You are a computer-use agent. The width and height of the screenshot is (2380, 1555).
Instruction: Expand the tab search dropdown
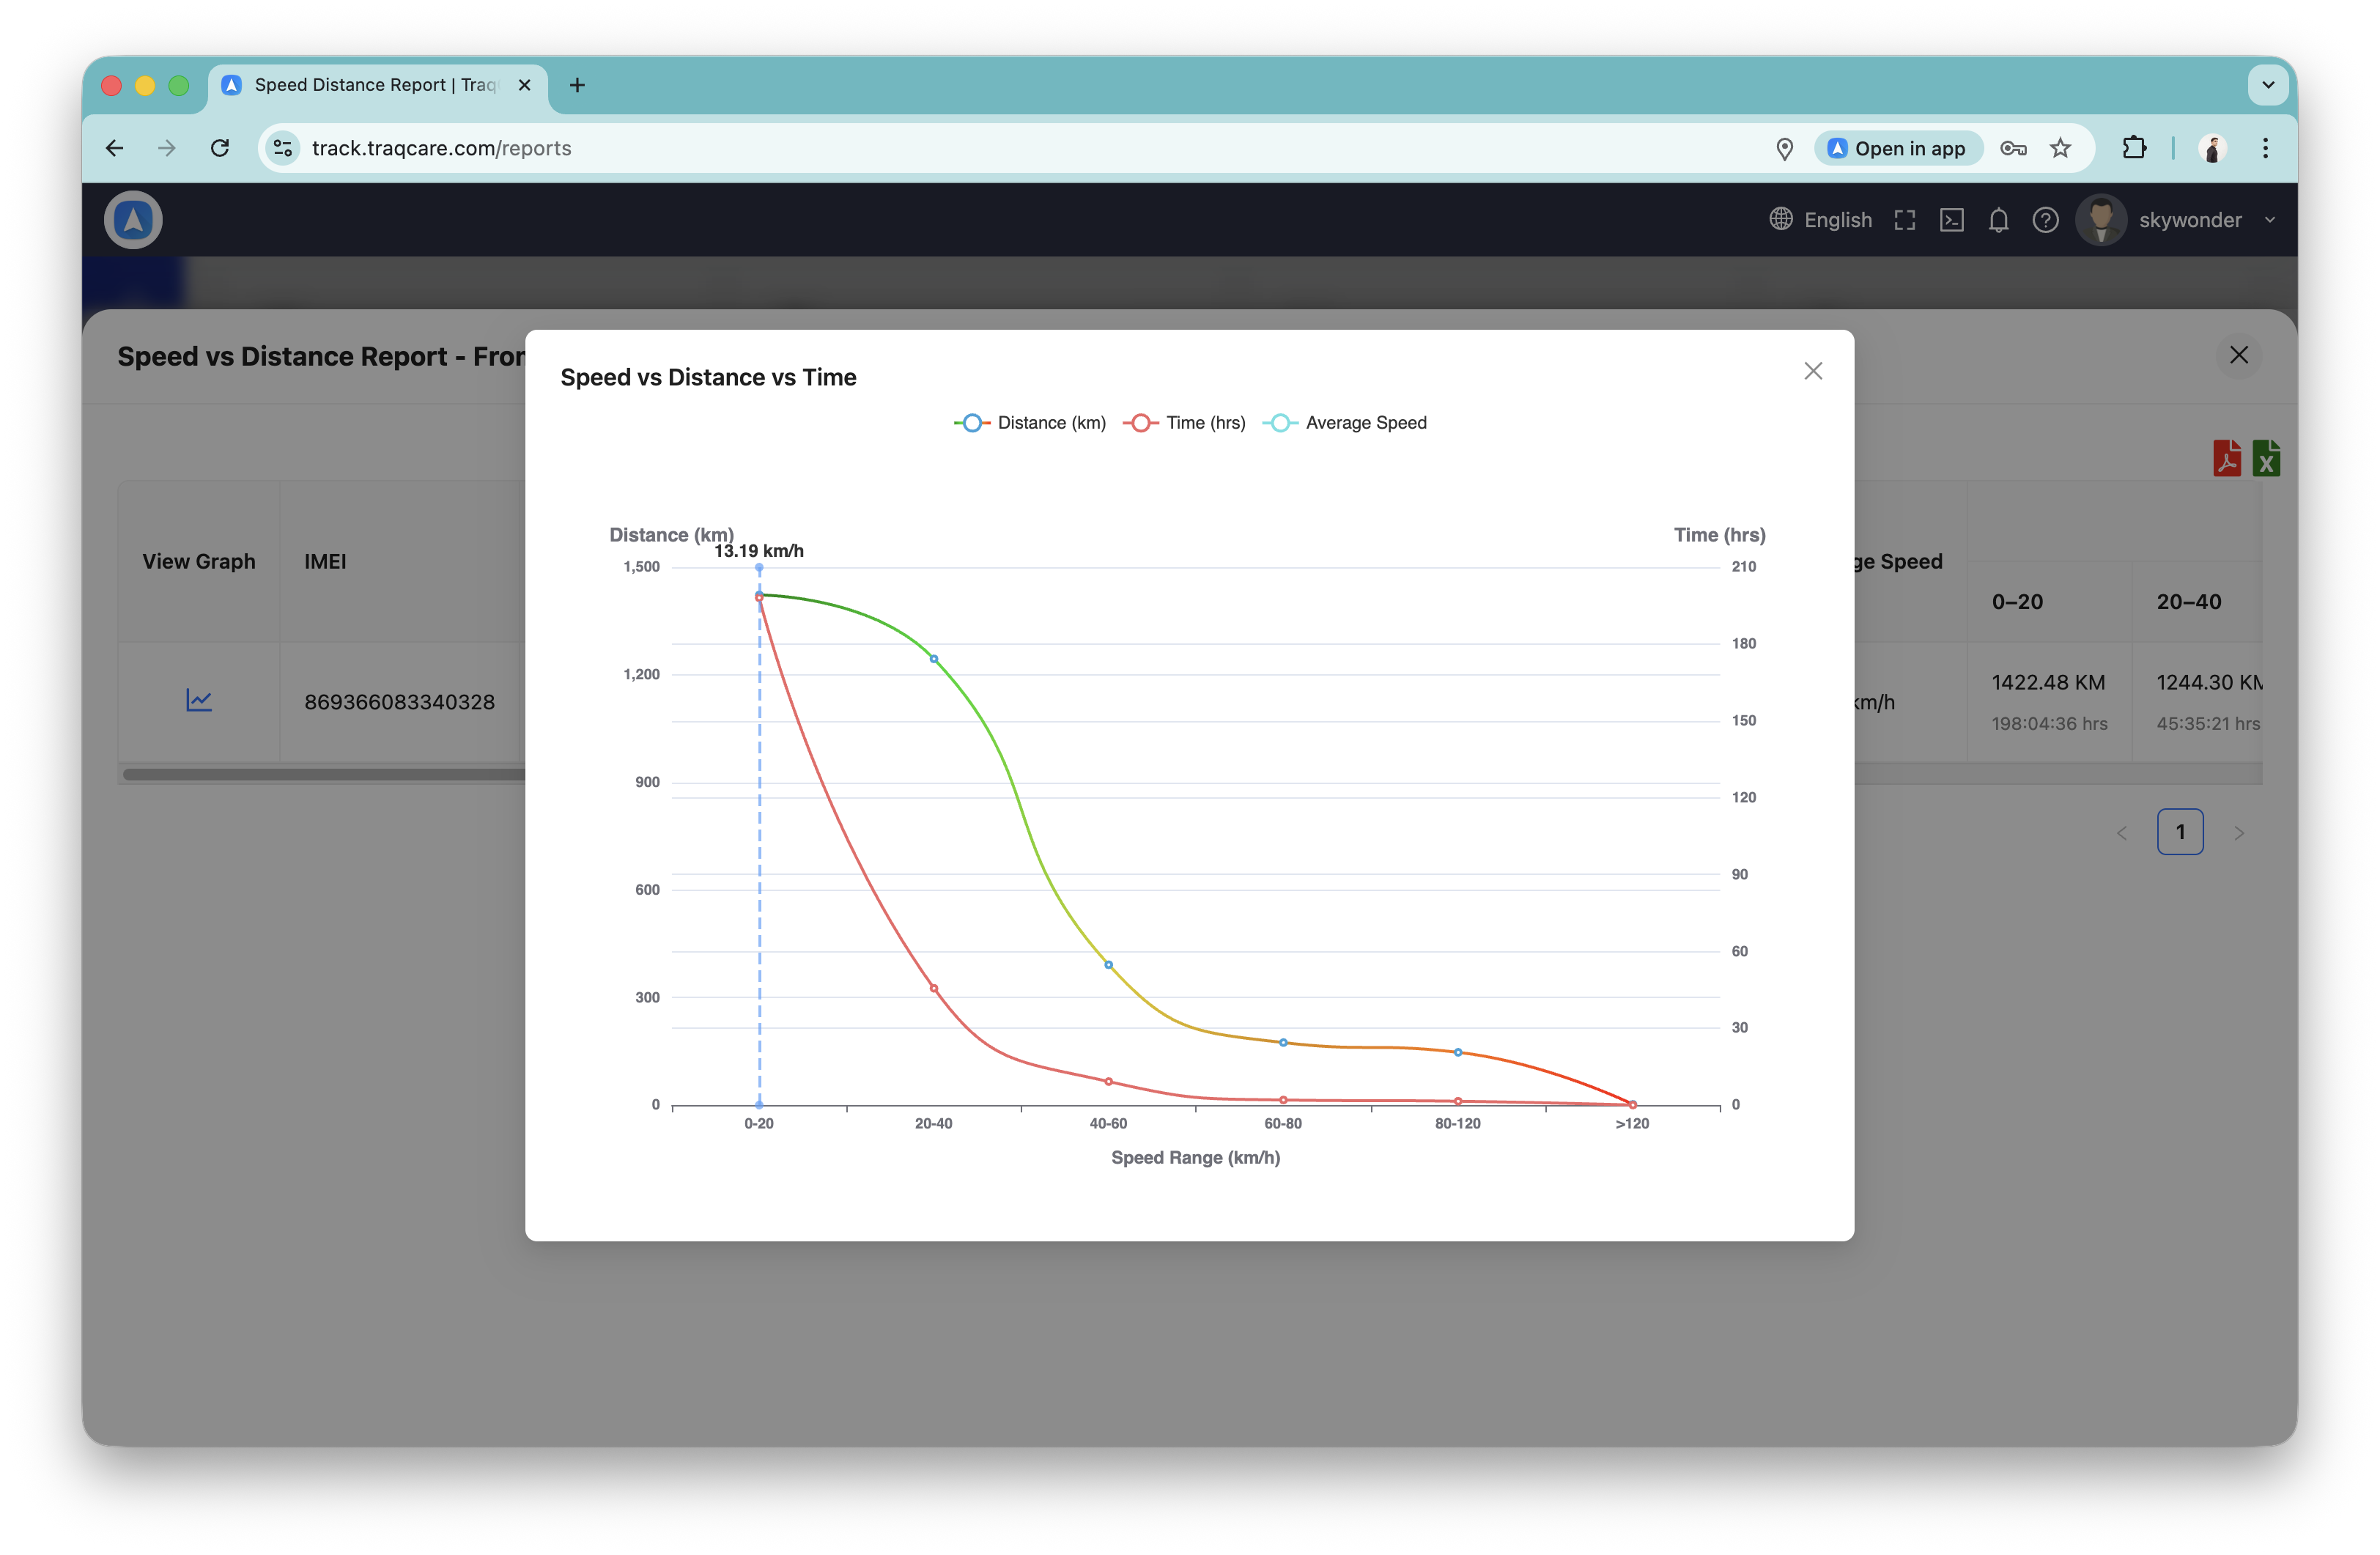(2267, 85)
